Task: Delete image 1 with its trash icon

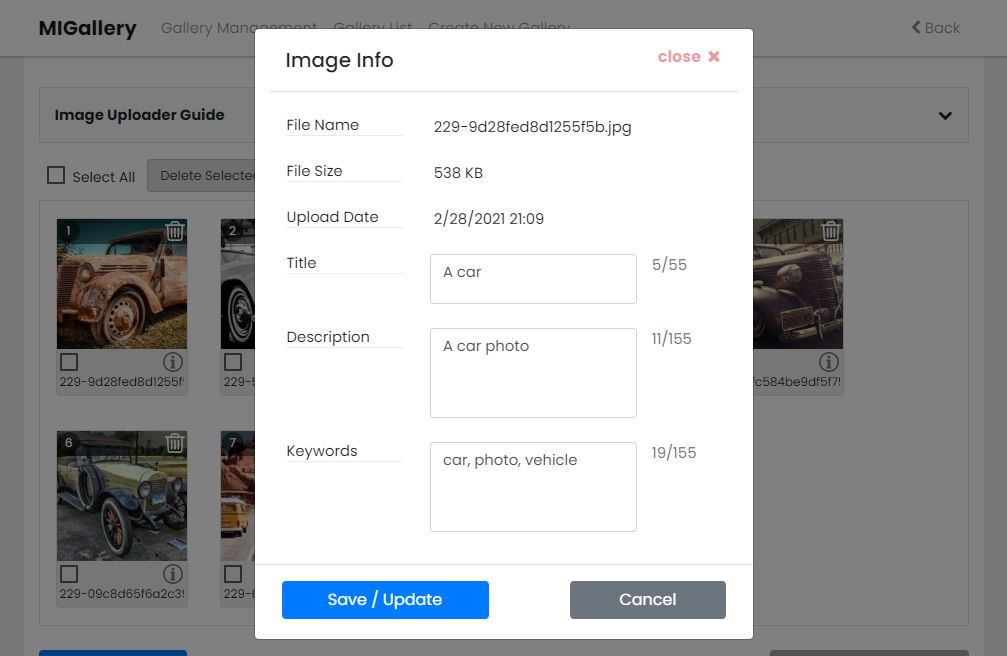Action: coord(175,231)
